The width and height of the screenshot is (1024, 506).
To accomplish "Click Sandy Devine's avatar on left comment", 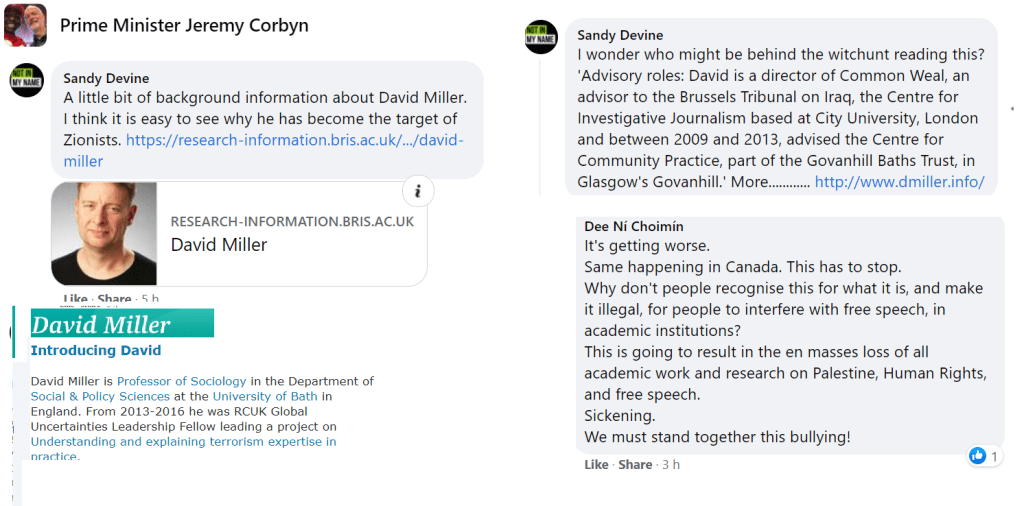I will 26,80.
